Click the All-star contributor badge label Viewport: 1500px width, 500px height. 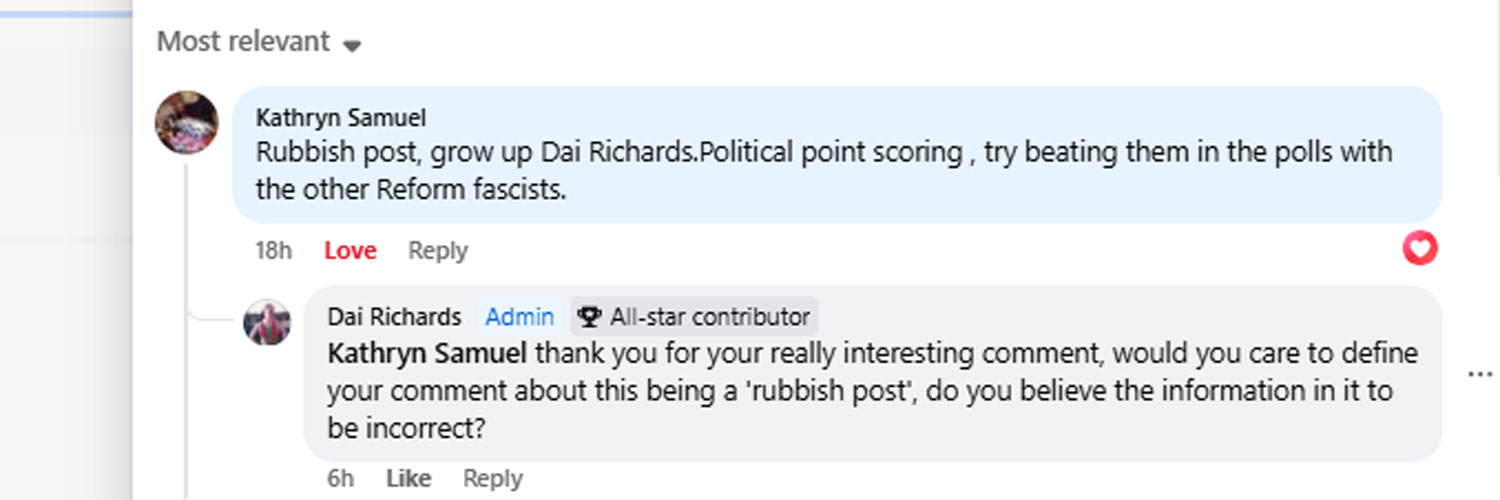coord(710,317)
